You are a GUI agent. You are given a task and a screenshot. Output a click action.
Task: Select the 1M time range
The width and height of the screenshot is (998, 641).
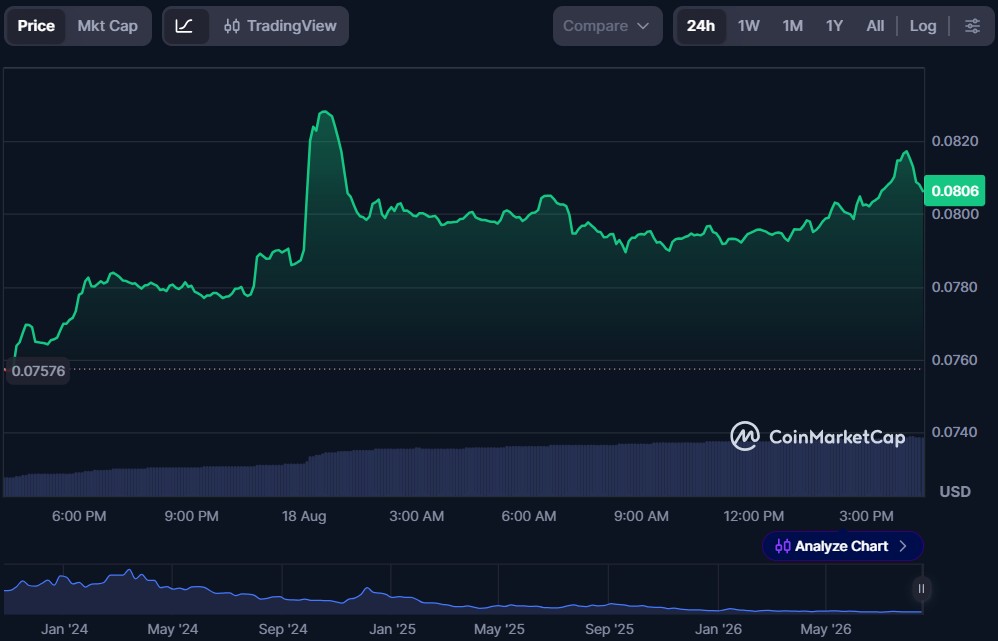pyautogui.click(x=792, y=26)
